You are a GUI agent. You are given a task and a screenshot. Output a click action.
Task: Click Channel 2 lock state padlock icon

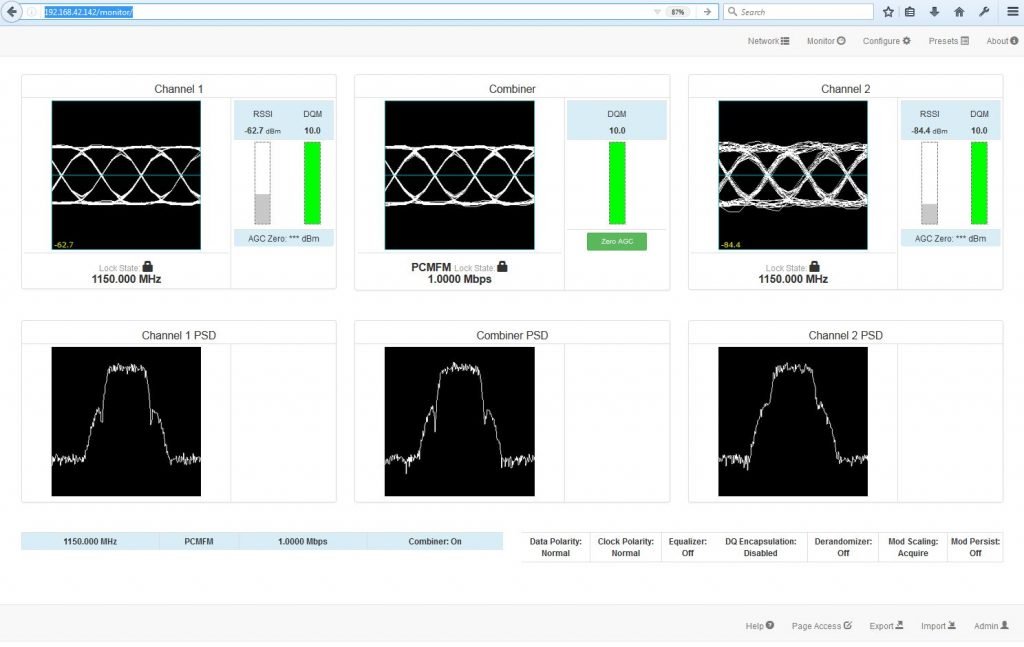click(814, 266)
